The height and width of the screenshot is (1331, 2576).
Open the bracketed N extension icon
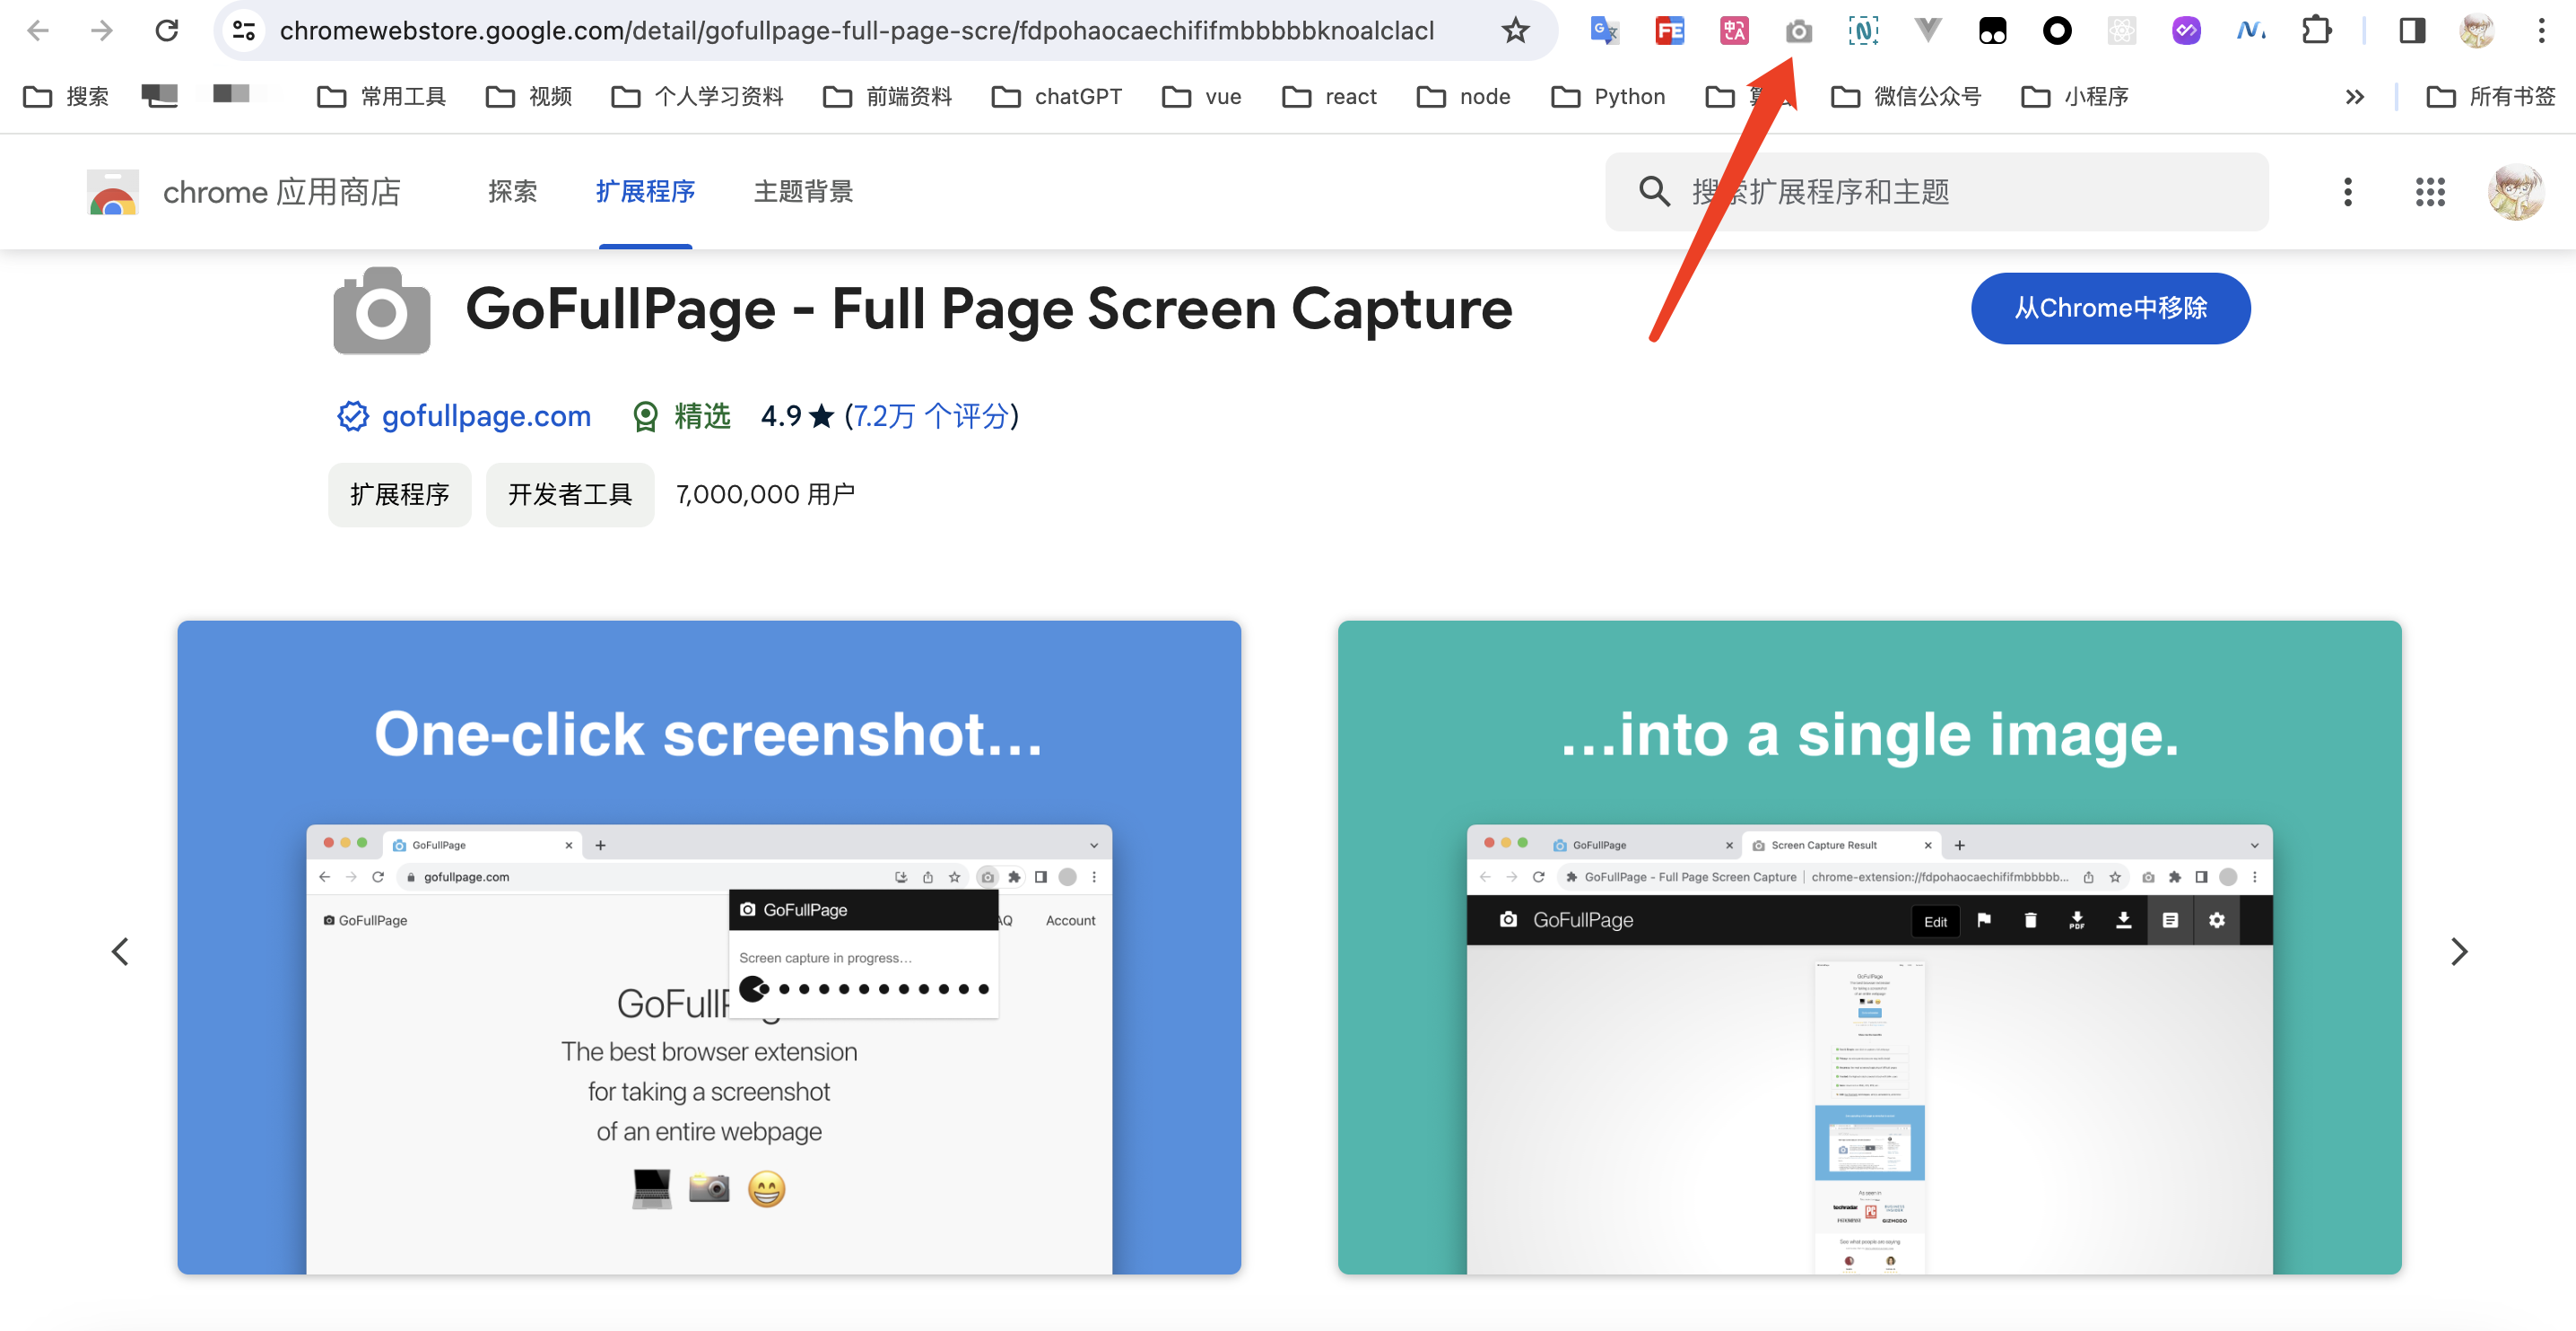[x=1863, y=31]
